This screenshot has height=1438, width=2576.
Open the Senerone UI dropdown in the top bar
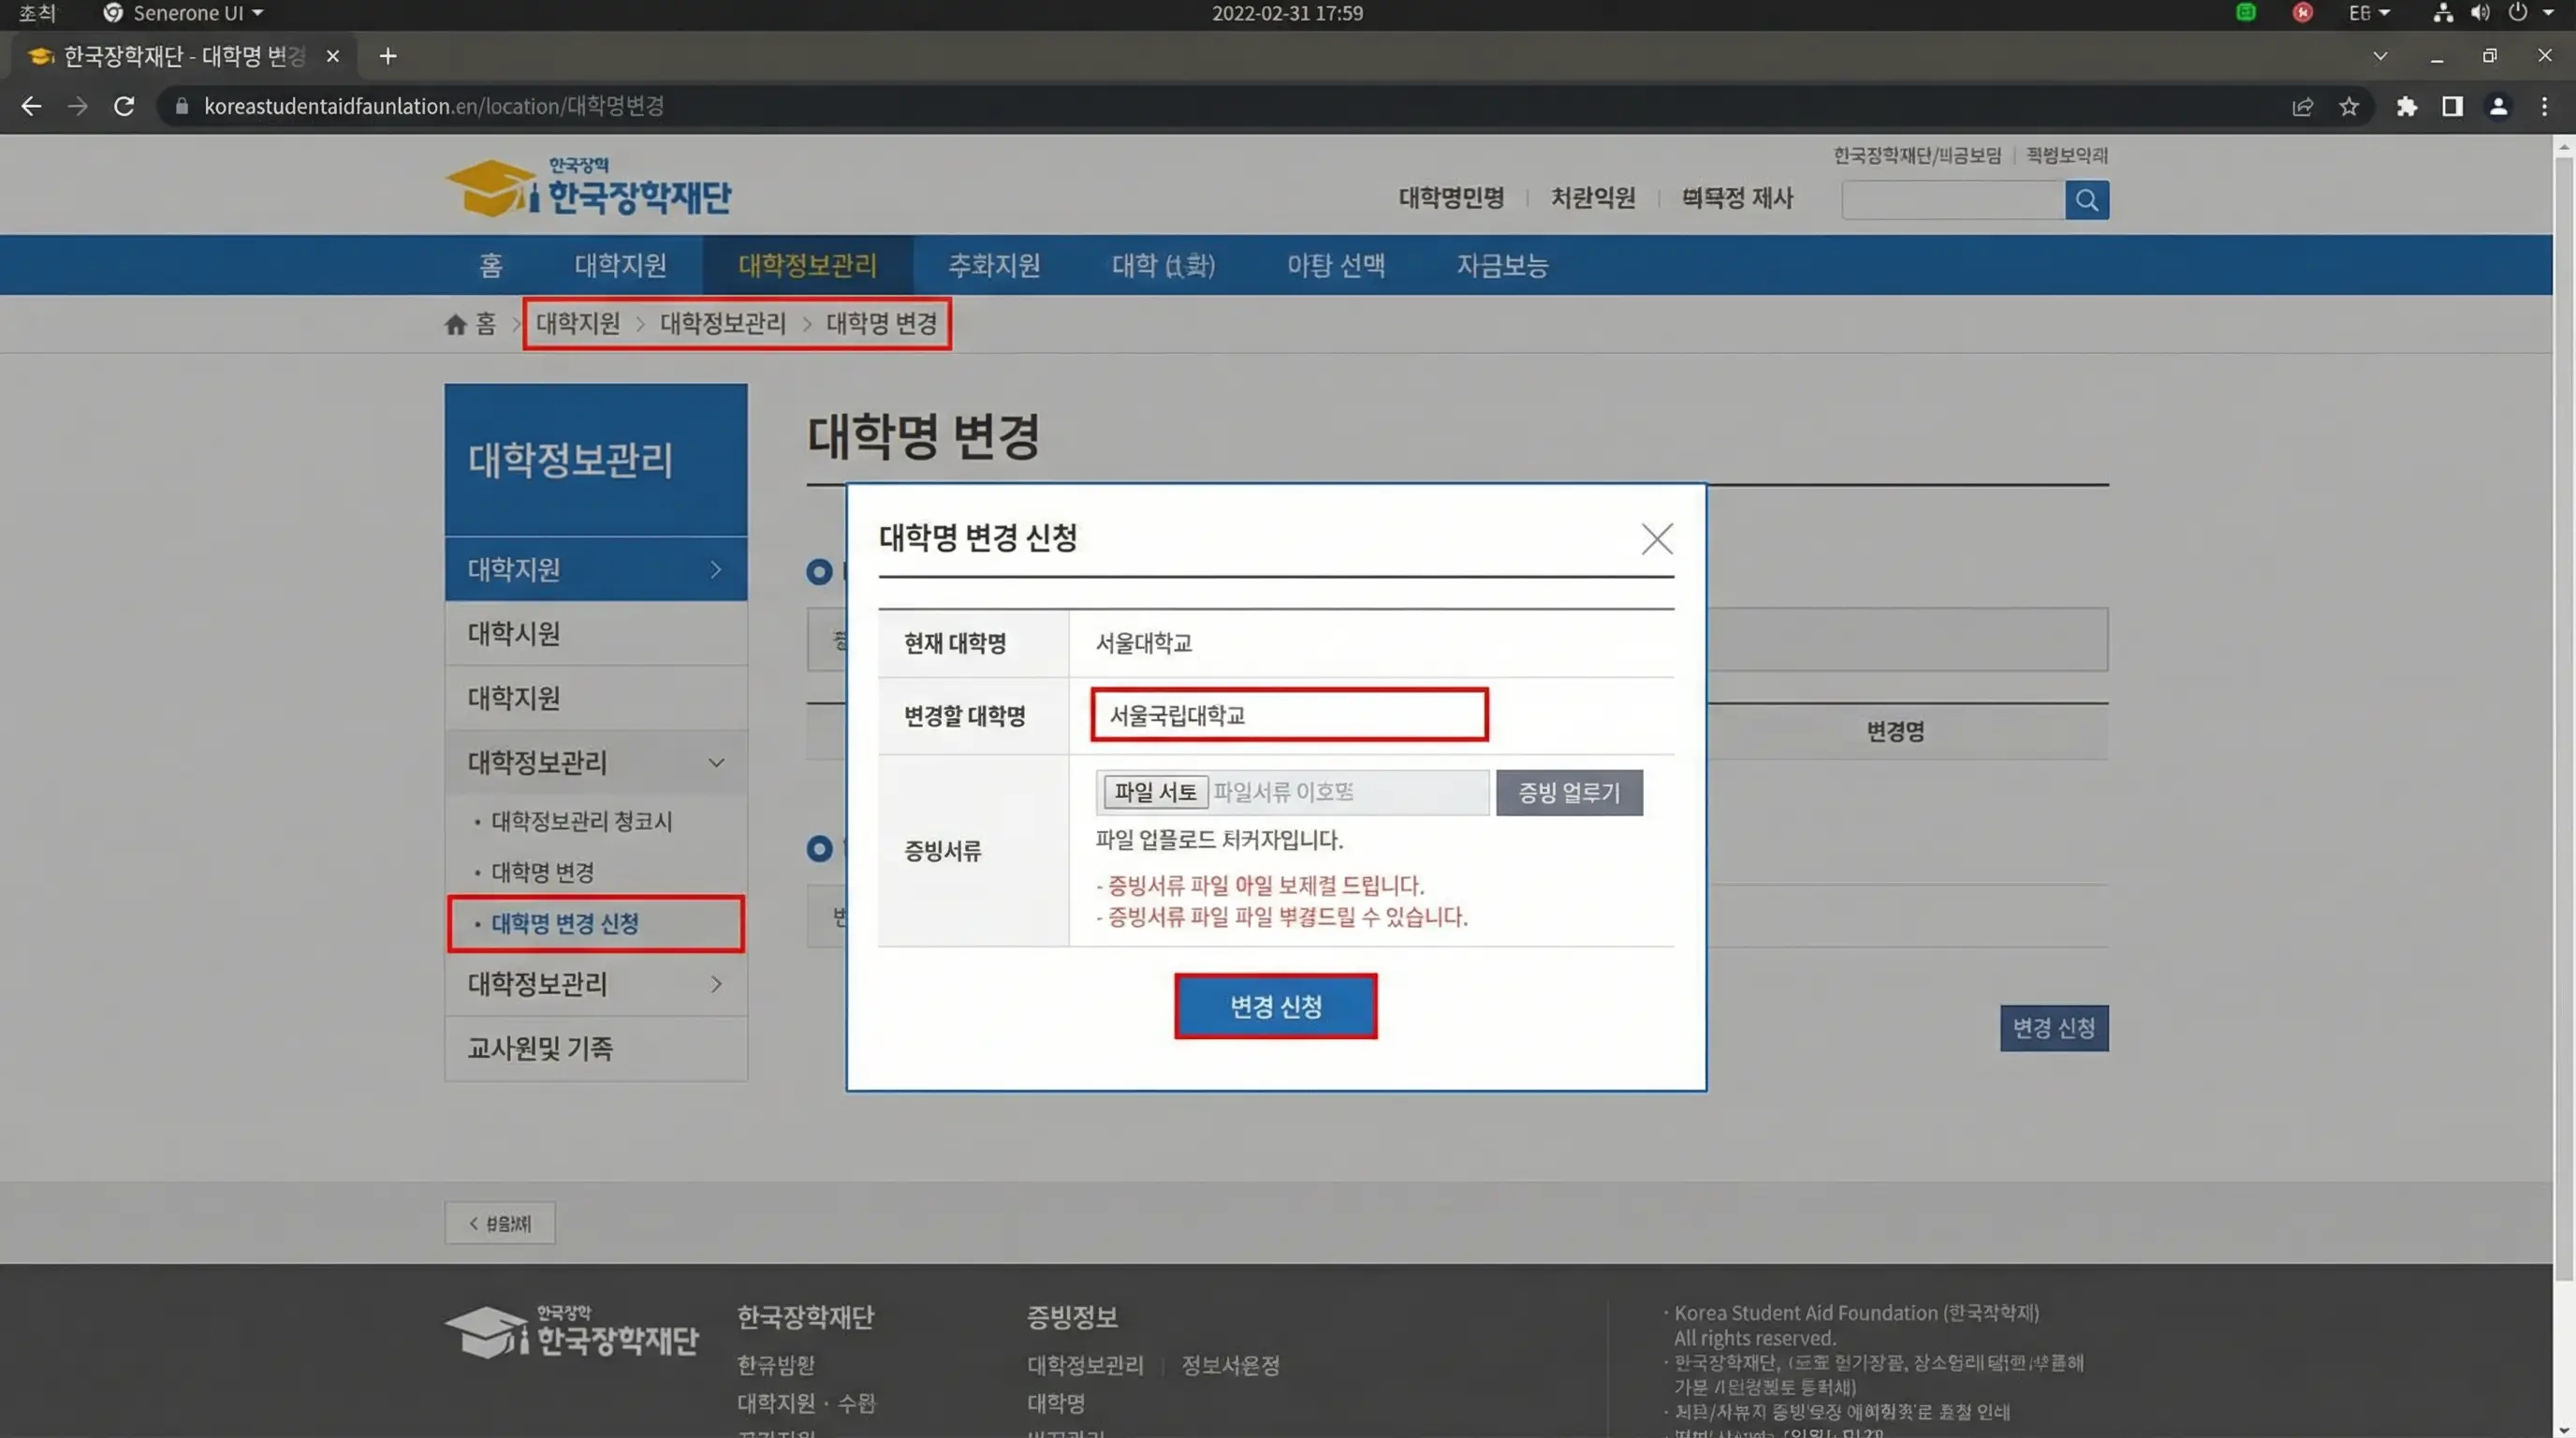181,13
